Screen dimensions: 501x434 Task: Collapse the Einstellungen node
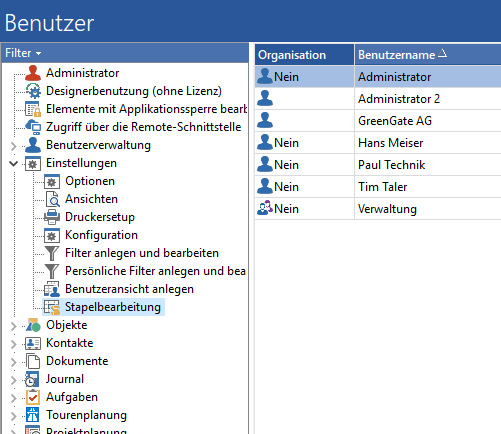13,164
